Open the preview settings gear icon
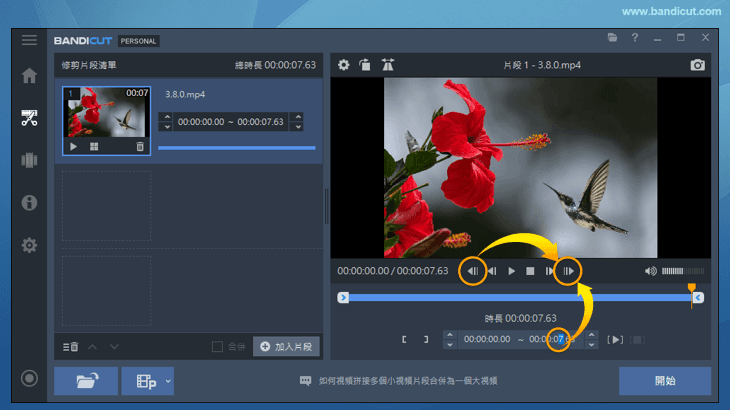The height and width of the screenshot is (410, 730). (344, 65)
